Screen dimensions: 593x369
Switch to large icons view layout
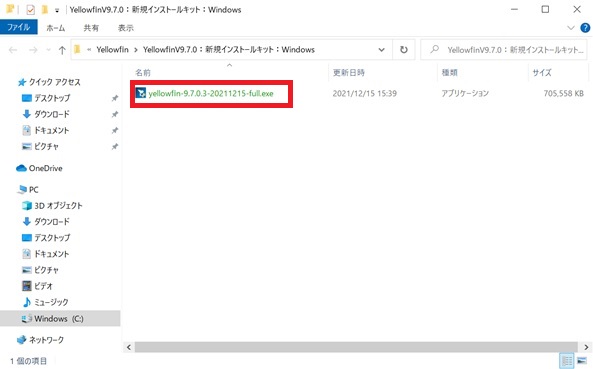(582, 361)
